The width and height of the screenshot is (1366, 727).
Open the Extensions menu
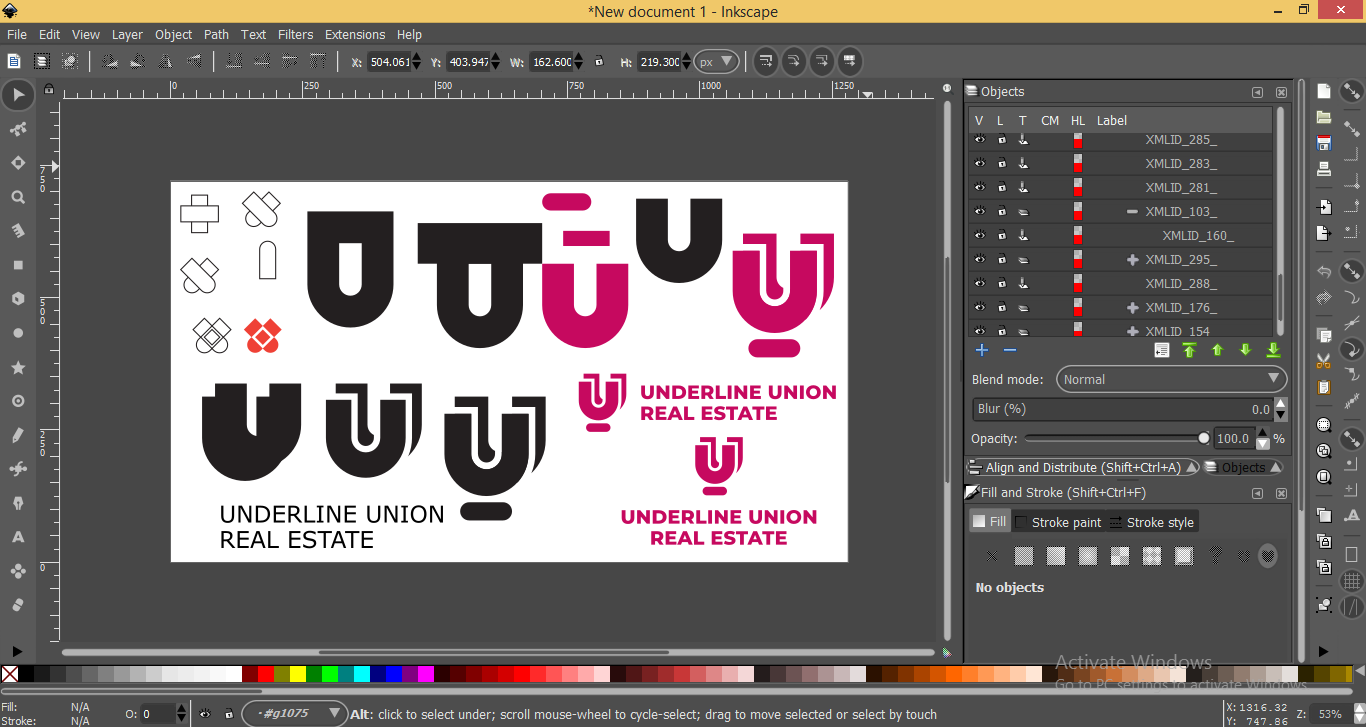click(x=355, y=34)
